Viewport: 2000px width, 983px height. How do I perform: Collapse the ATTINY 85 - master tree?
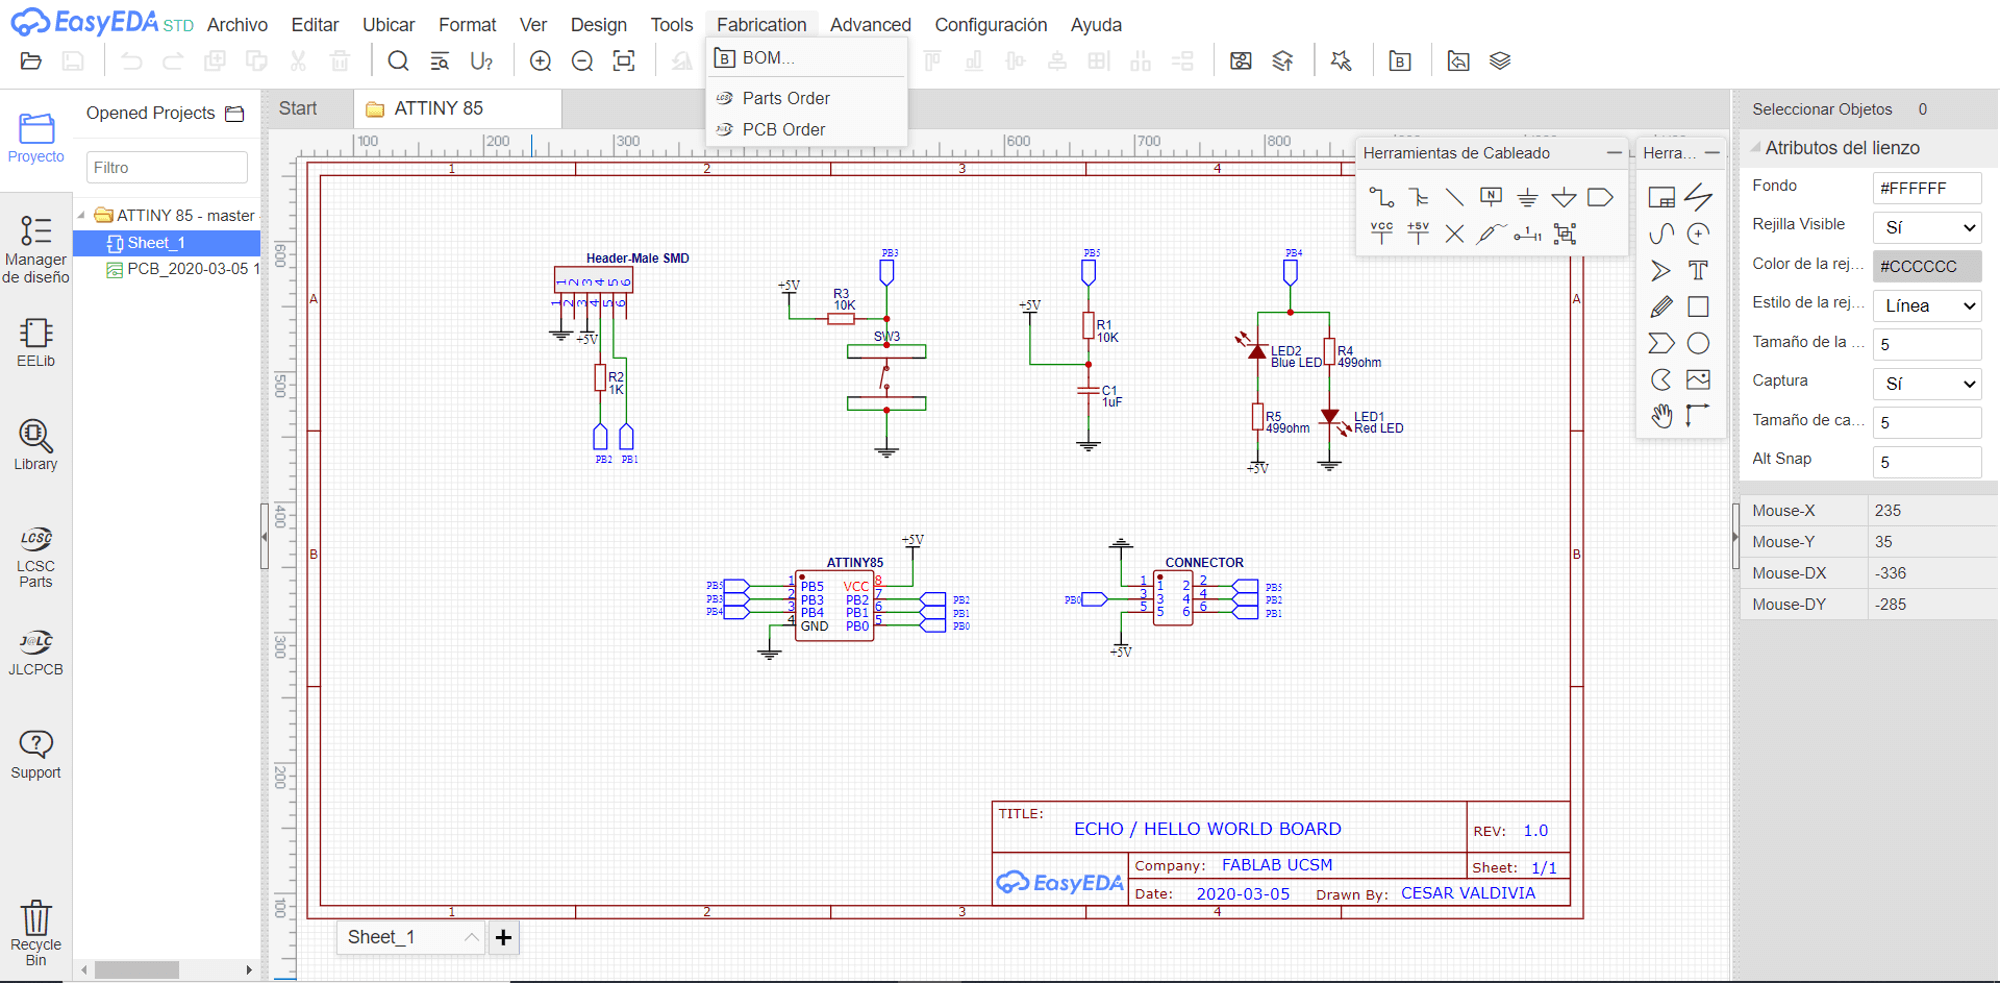[x=82, y=215]
